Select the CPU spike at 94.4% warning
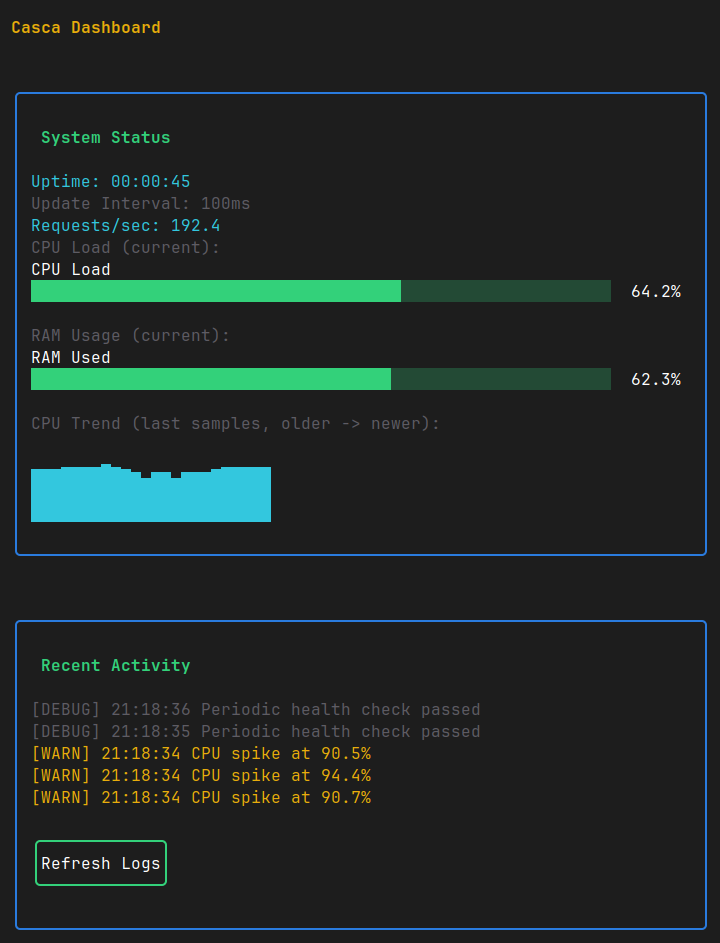Screen dimensions: 720x943 199,775
